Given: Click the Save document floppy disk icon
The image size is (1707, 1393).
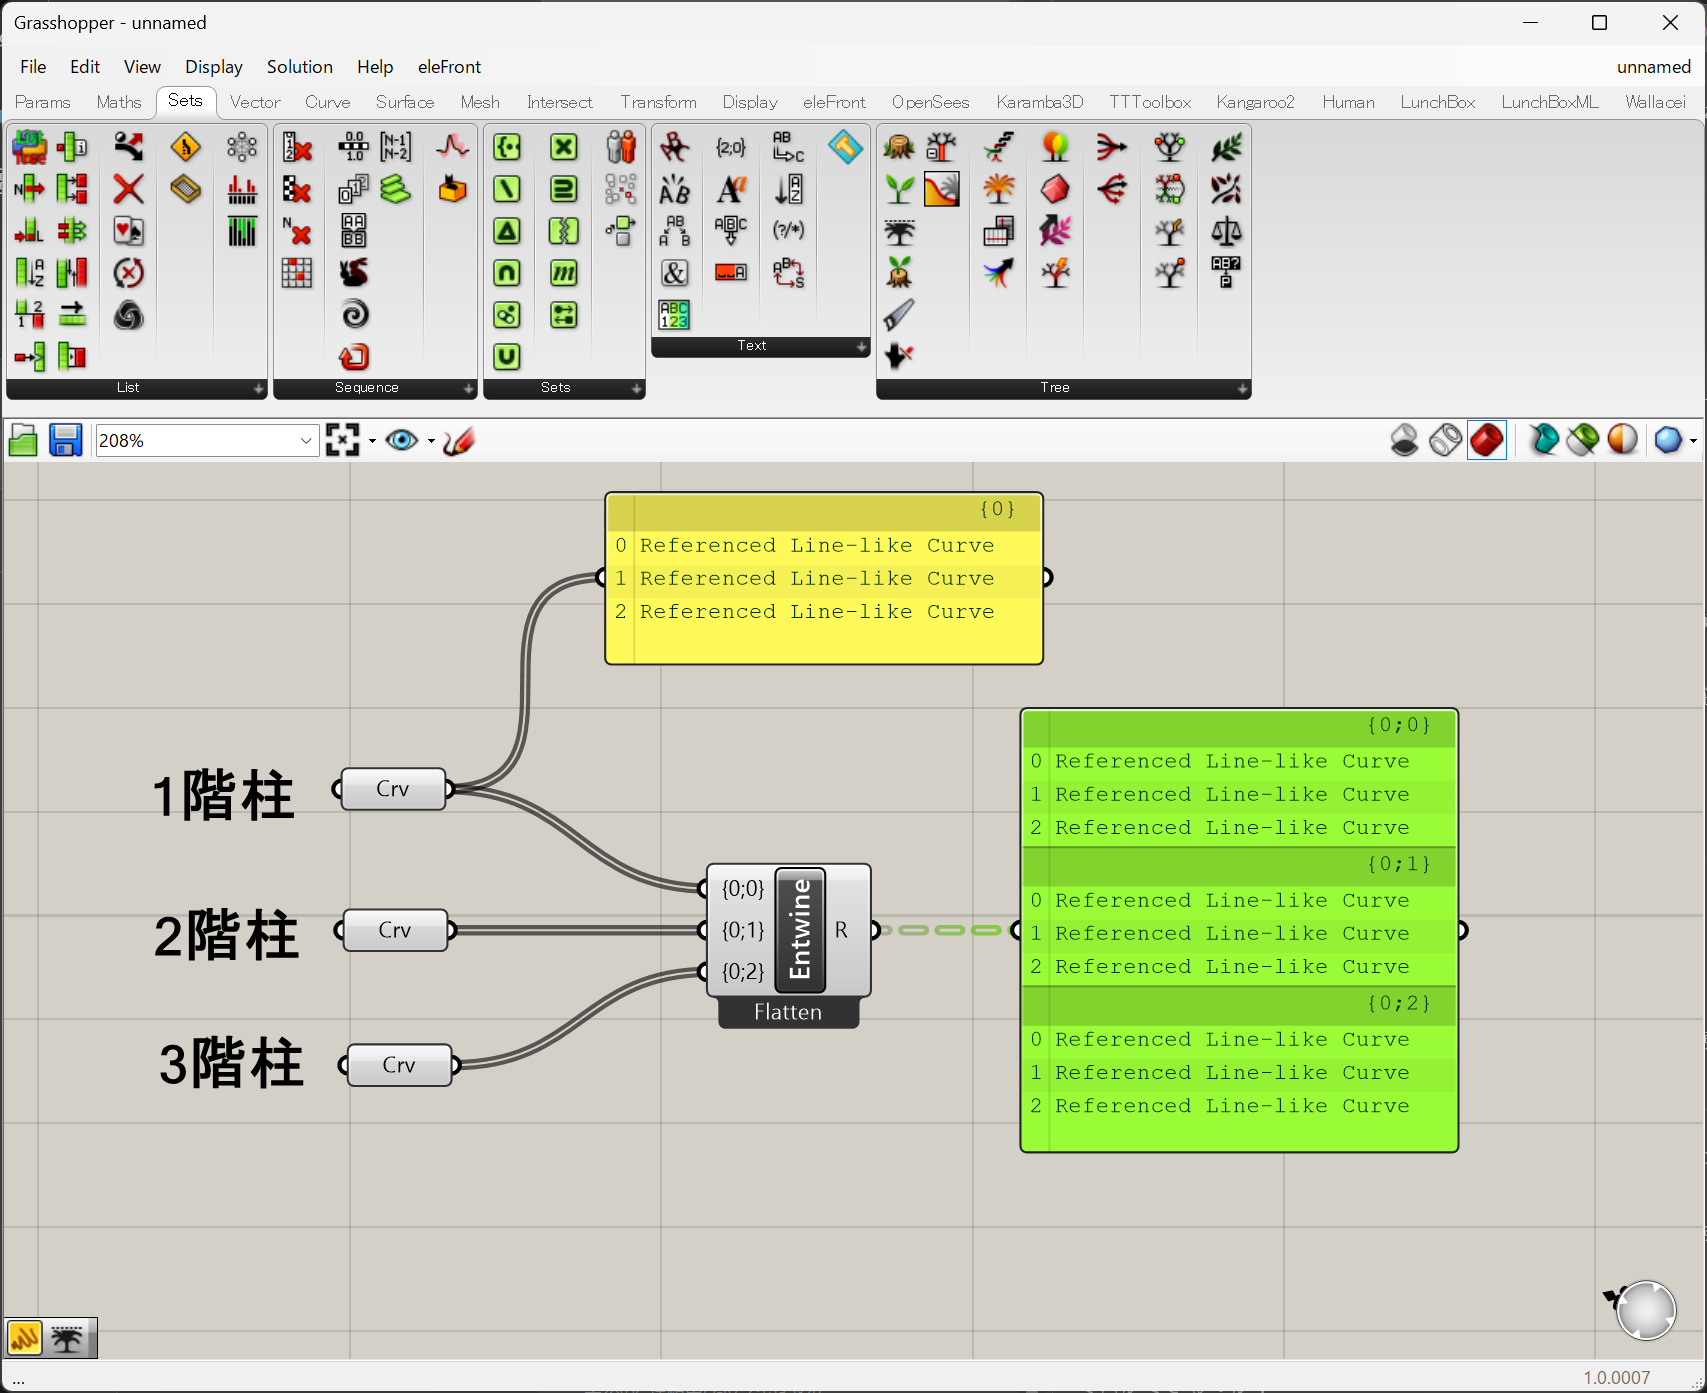Looking at the screenshot, I should coord(66,440).
